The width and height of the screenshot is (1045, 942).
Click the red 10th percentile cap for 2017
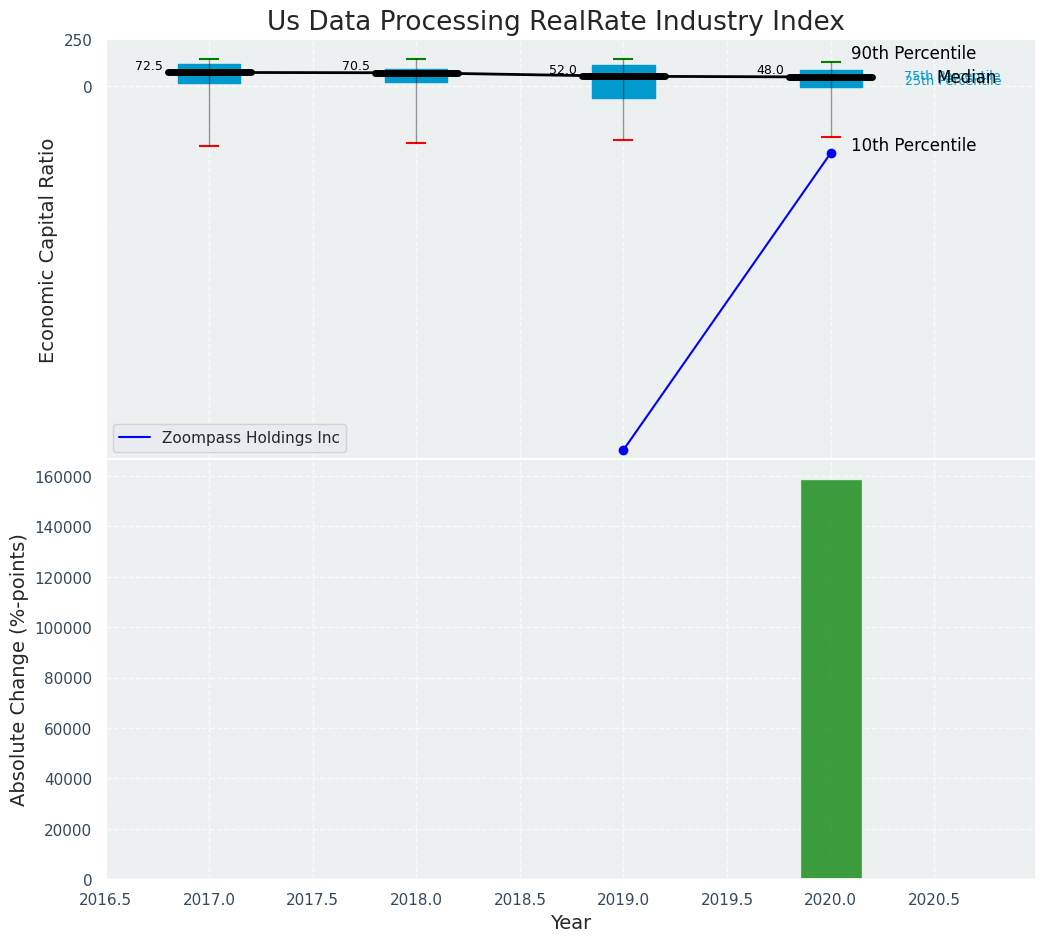[x=209, y=146]
